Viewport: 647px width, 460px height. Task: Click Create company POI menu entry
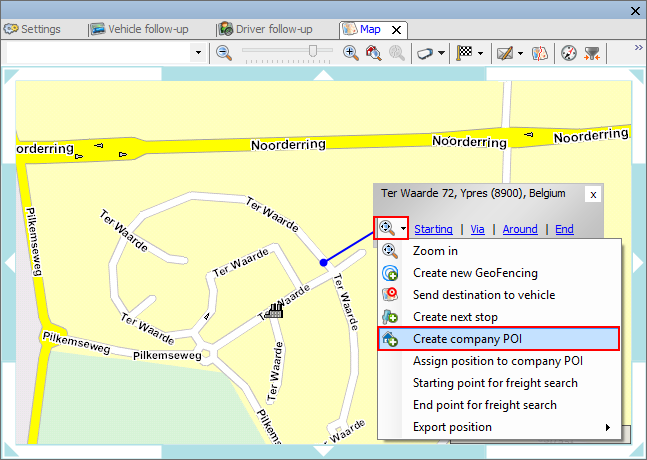(469, 339)
